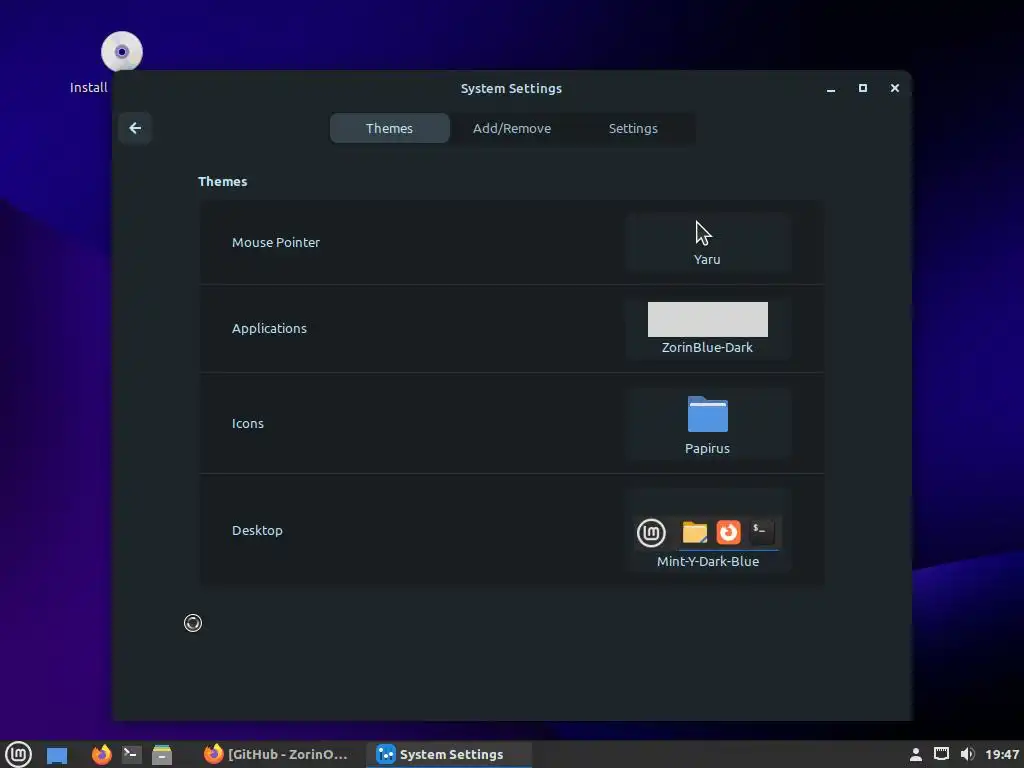The width and height of the screenshot is (1024, 768).
Task: Switch to the Themes tab
Action: tap(389, 128)
